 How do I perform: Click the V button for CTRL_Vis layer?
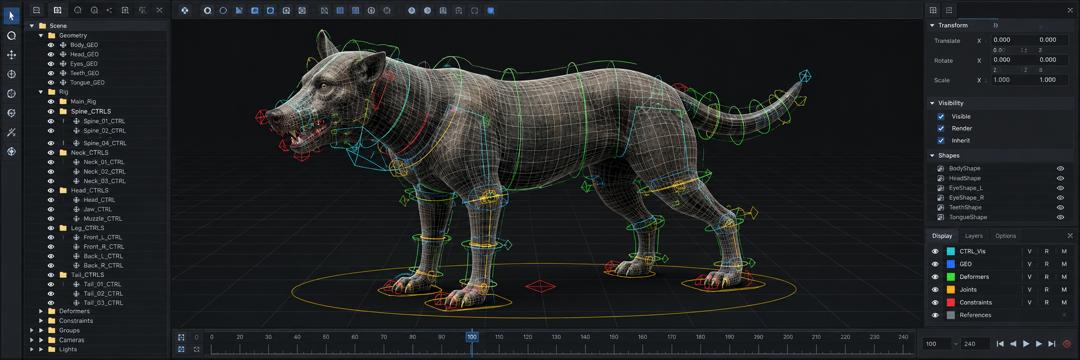pyautogui.click(x=1030, y=251)
